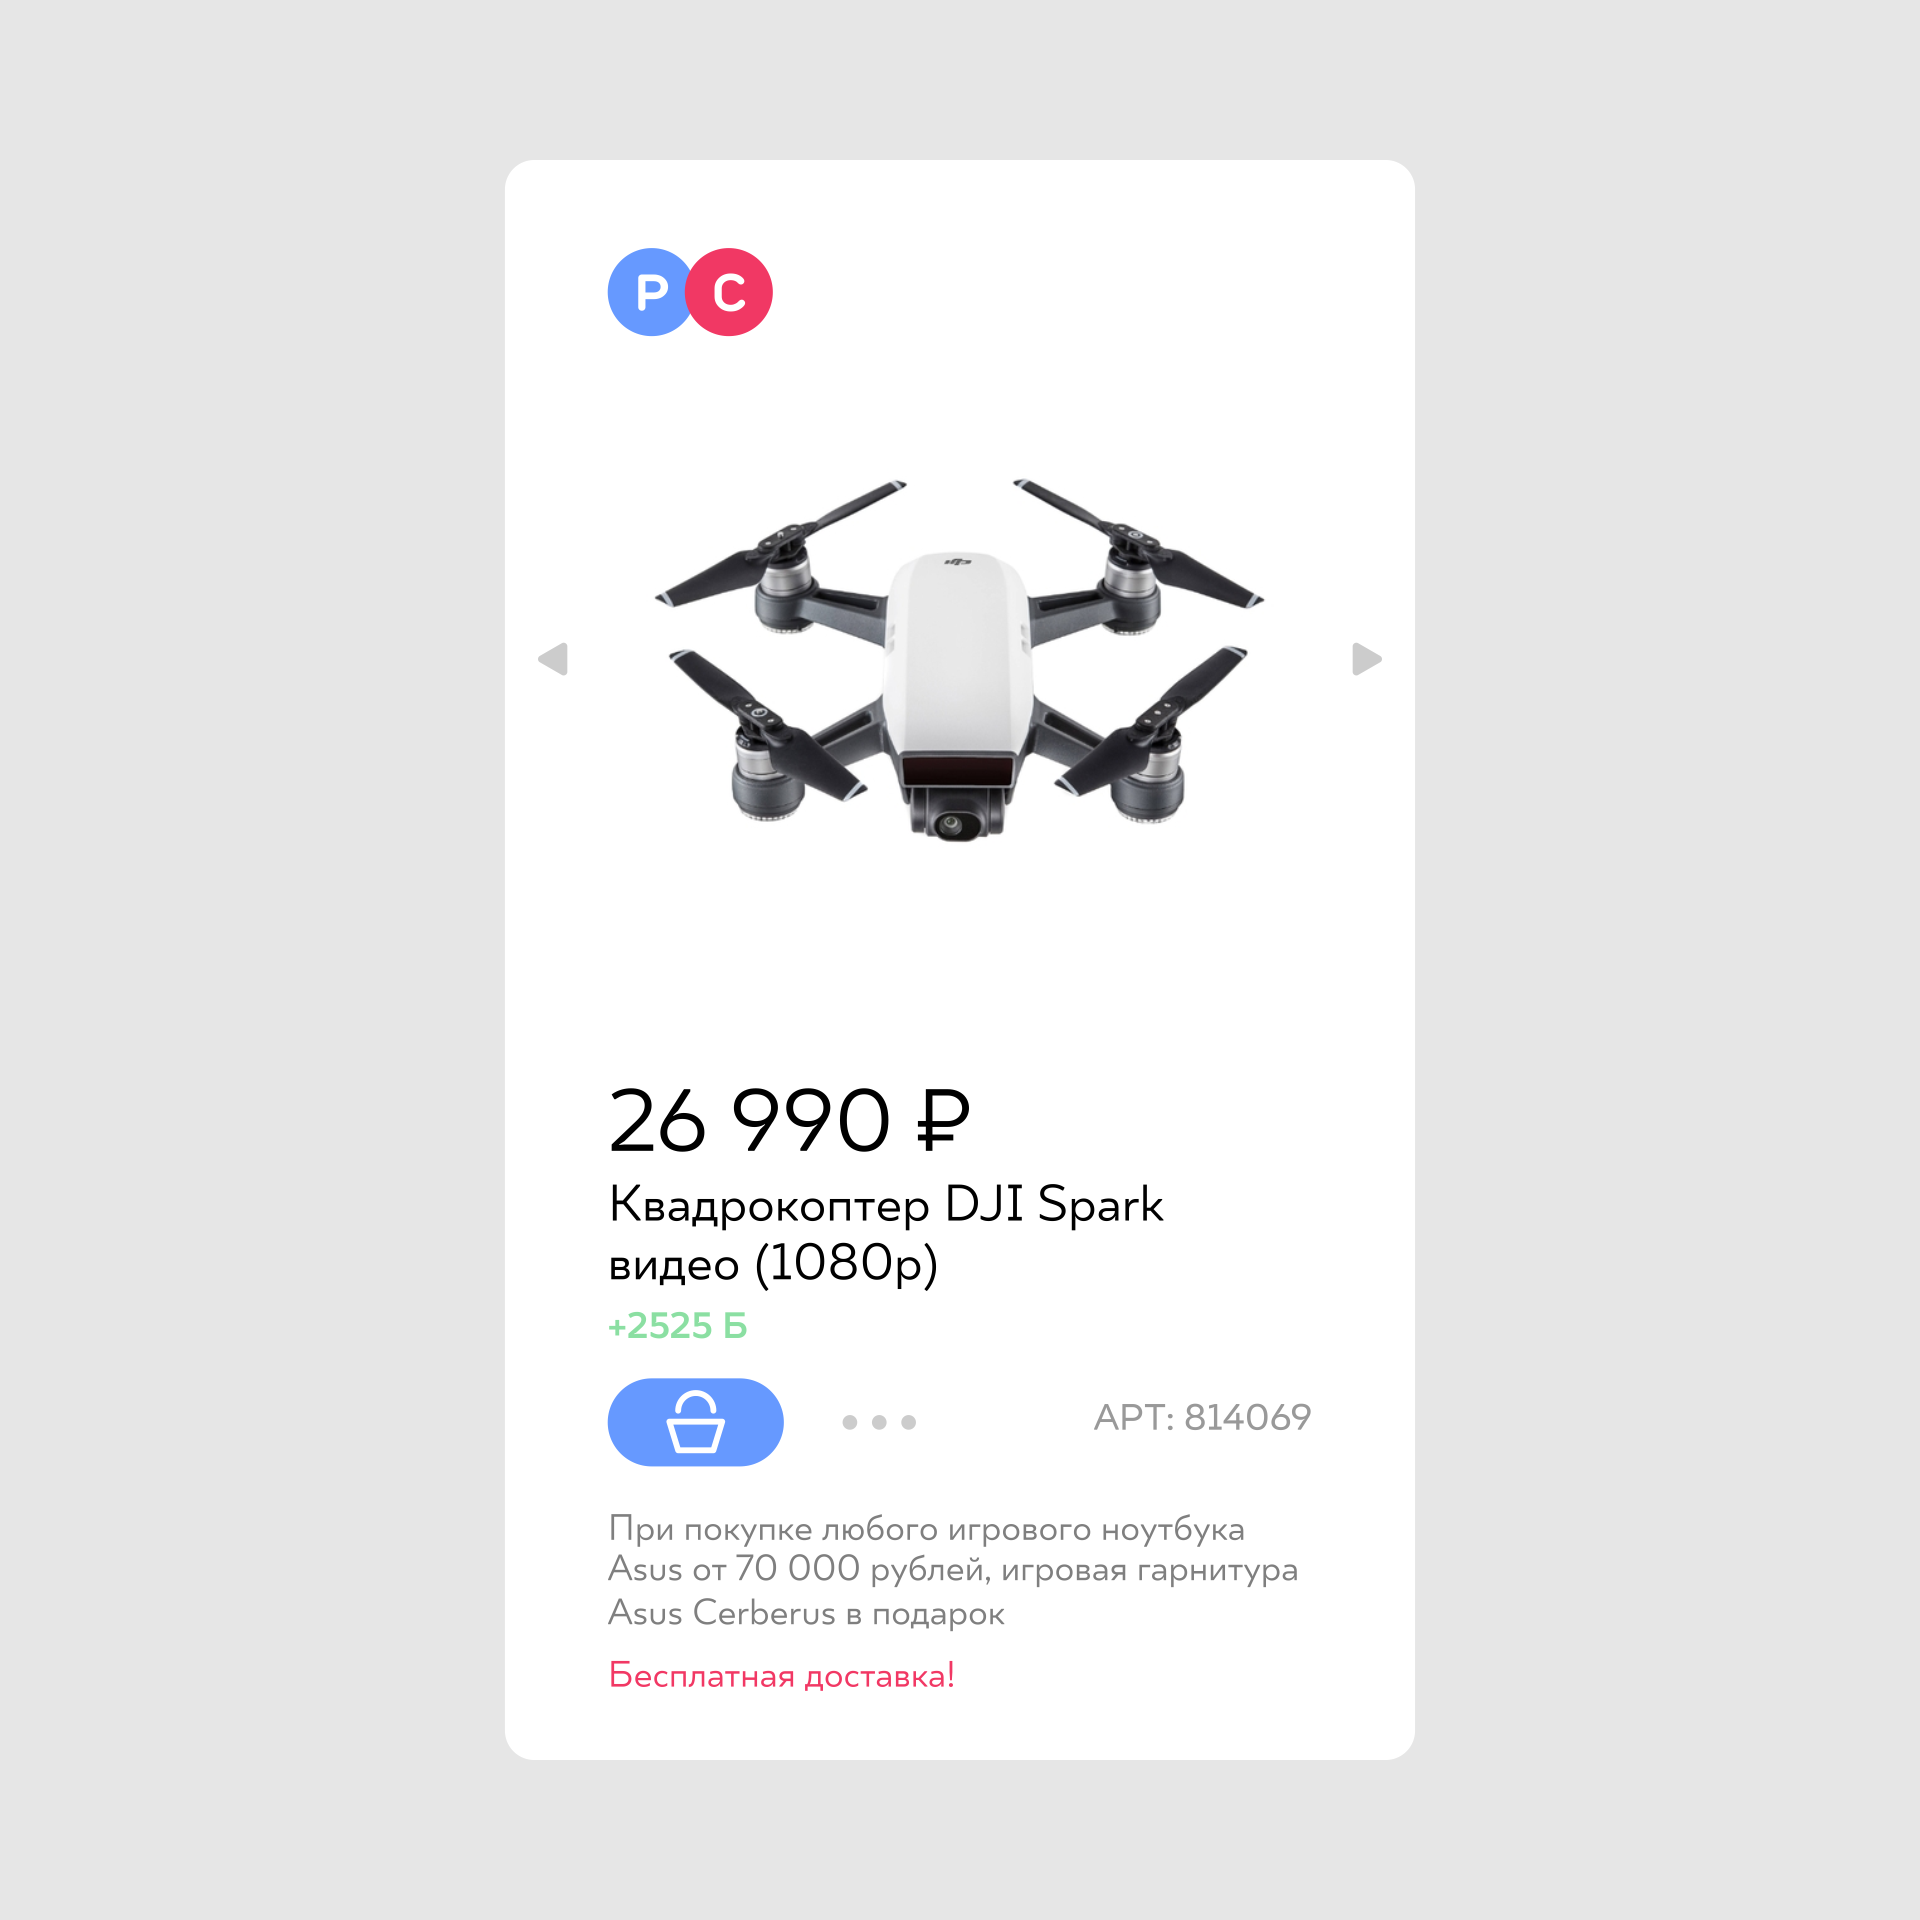Click the green +2525 Б bonus label
This screenshot has width=1920, height=1920.
(677, 1326)
